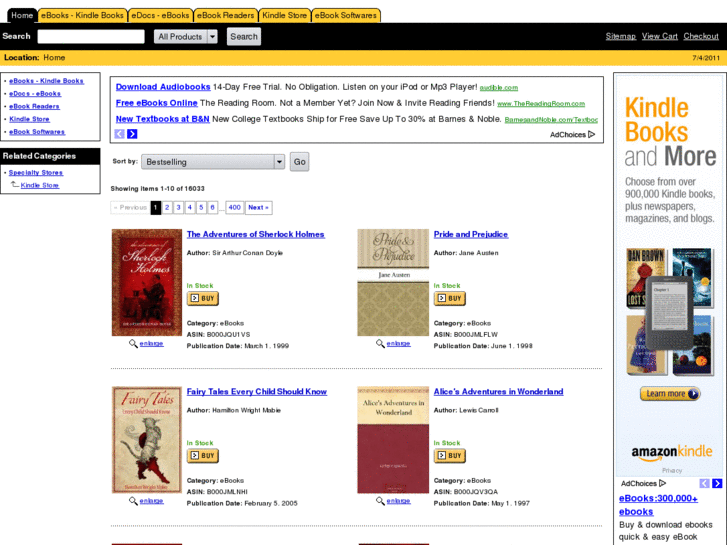The image size is (727, 545).
Task: Jump to results page 400
Action: point(235,207)
